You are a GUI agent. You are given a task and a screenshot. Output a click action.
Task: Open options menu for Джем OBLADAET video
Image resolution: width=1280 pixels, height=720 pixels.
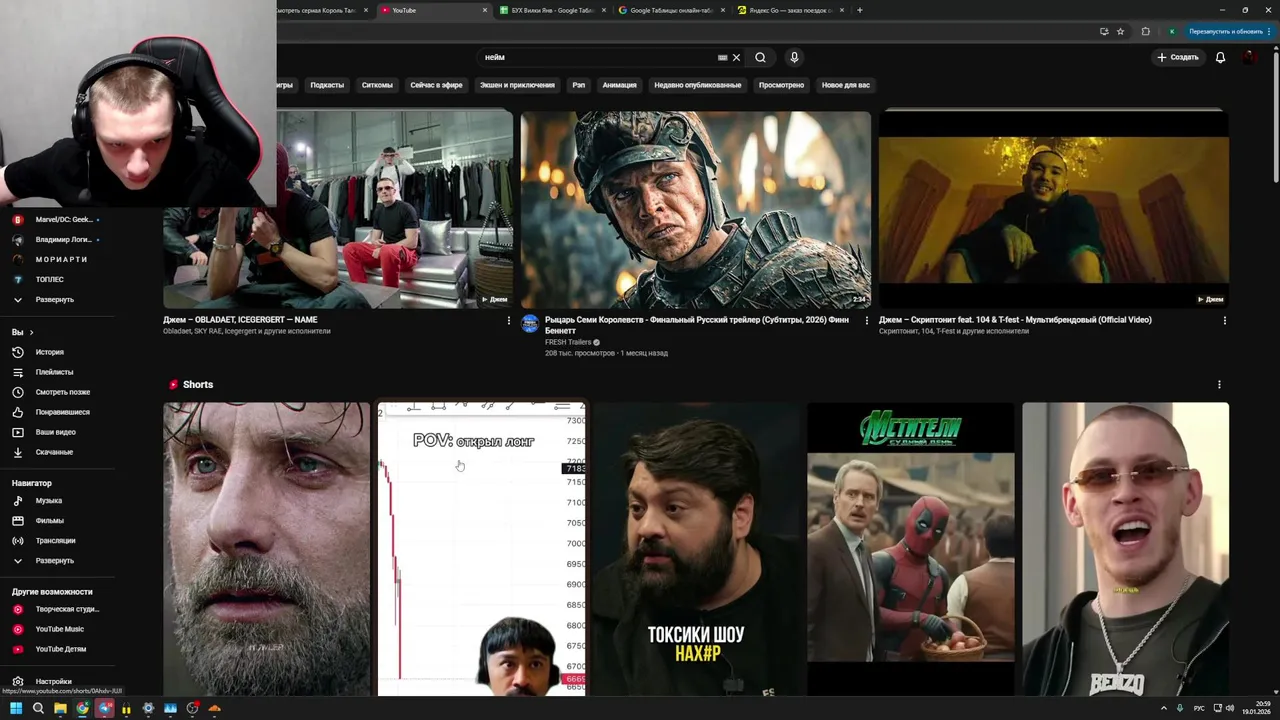[508, 320]
